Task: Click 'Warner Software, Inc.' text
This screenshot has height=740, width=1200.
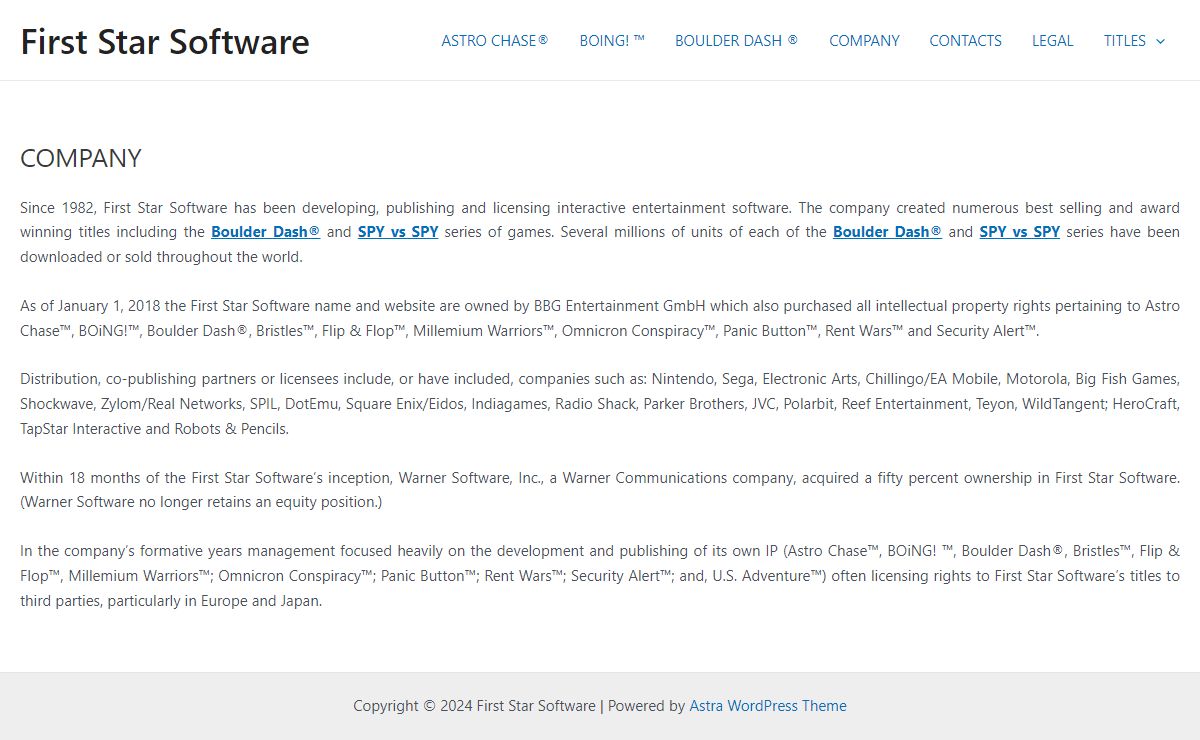Action: tap(469, 478)
